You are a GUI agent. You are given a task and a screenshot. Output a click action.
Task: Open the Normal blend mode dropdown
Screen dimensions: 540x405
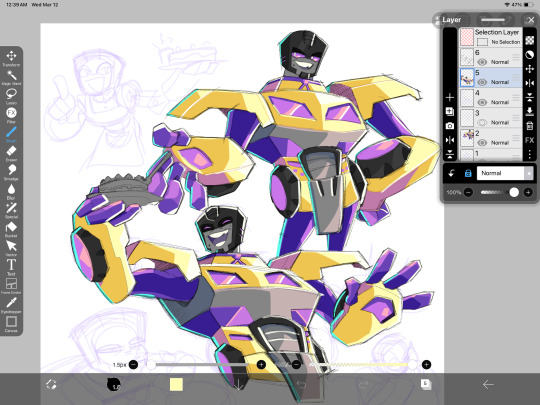(505, 173)
